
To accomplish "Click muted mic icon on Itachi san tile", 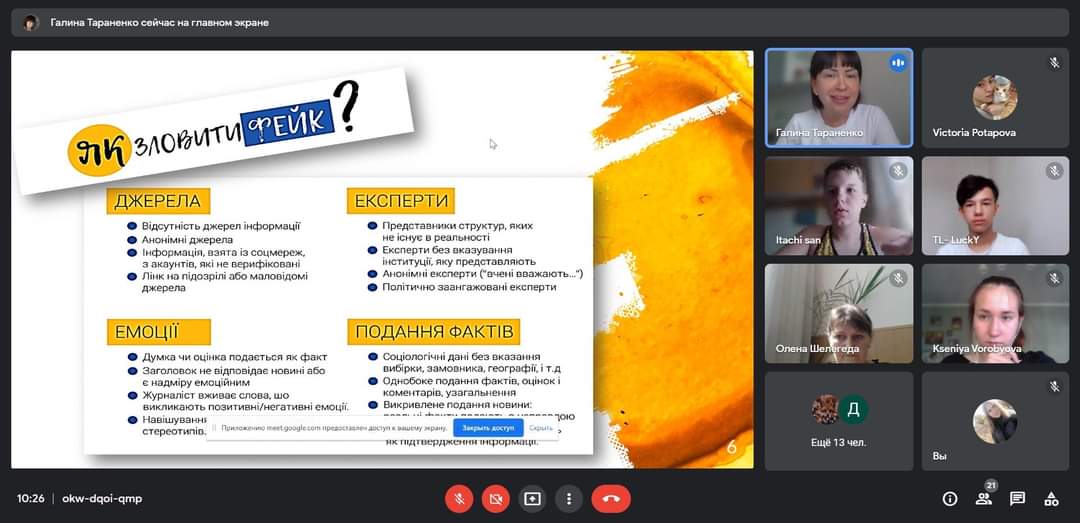I will point(897,171).
